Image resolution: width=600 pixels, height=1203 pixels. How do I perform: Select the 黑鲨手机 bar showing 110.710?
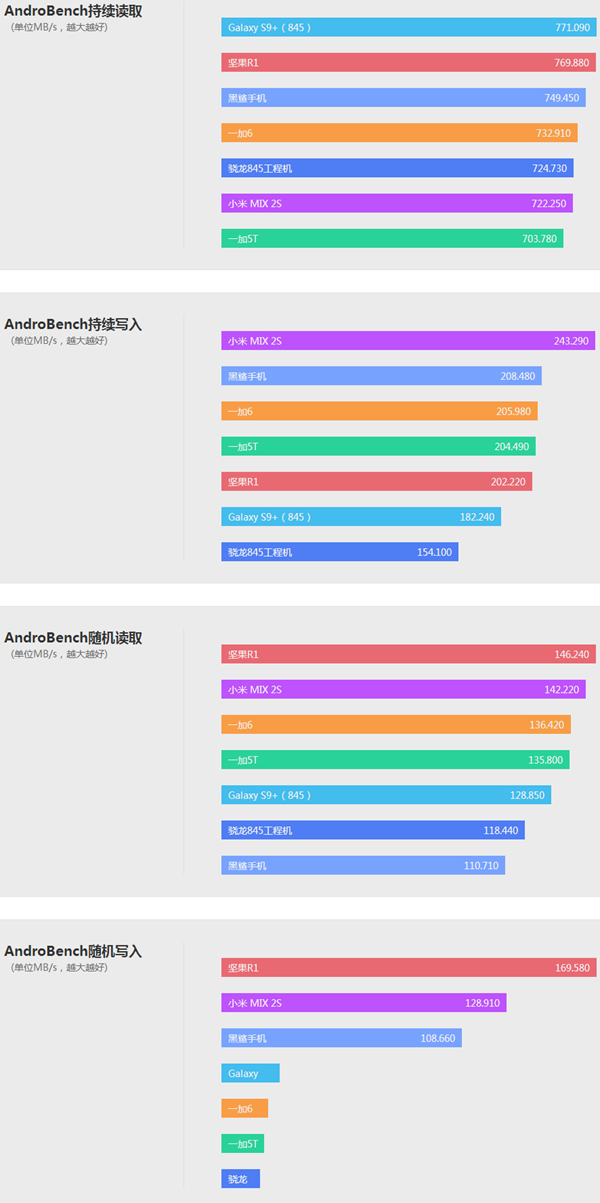coord(363,865)
